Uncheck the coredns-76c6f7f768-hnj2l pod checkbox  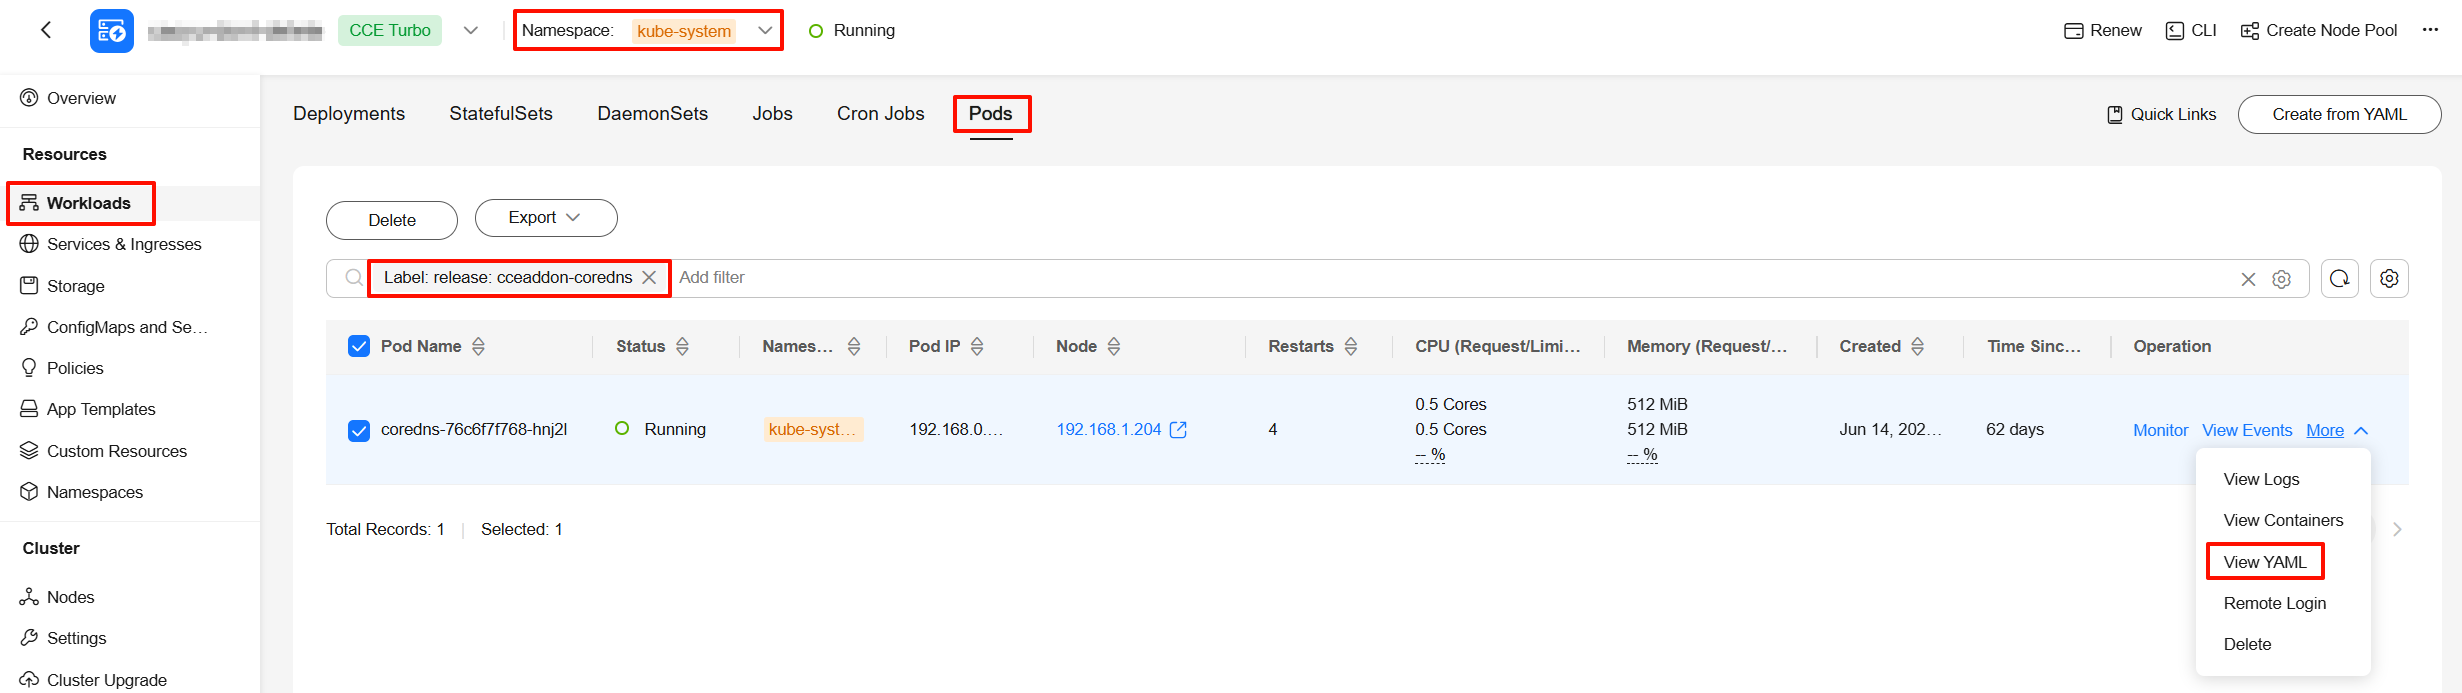tap(359, 430)
